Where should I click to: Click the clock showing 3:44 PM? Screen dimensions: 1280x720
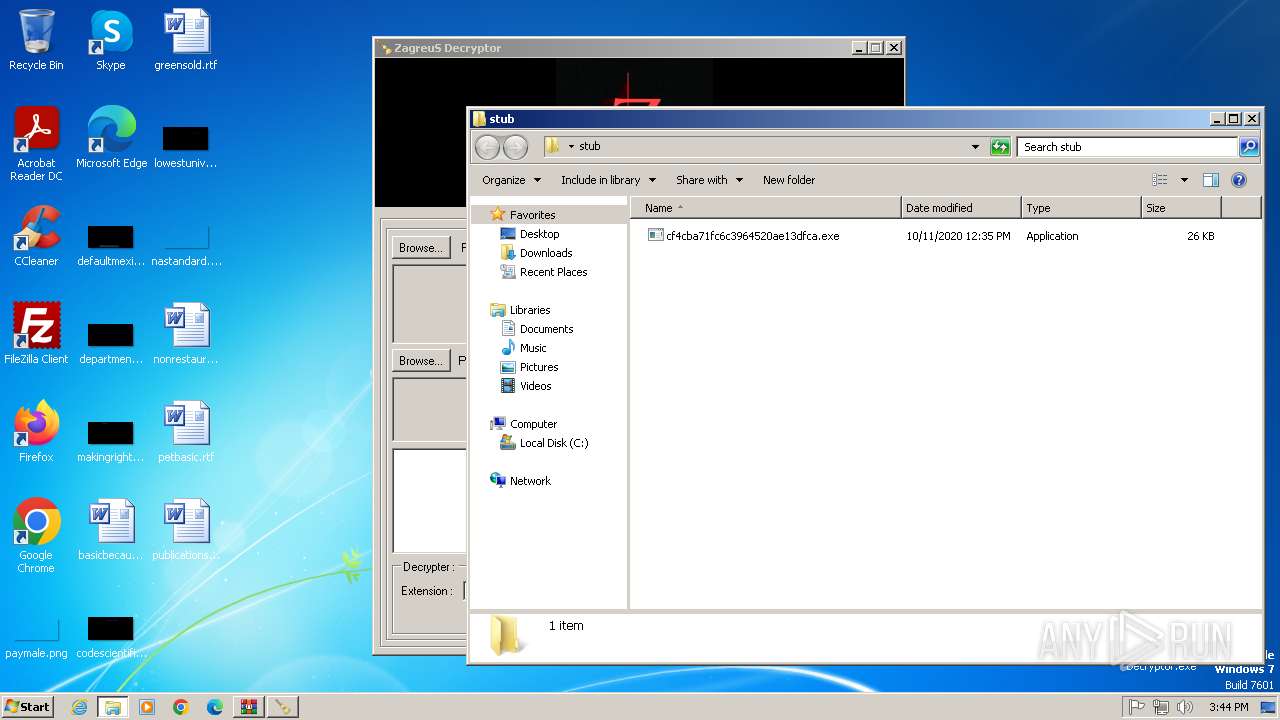point(1228,707)
